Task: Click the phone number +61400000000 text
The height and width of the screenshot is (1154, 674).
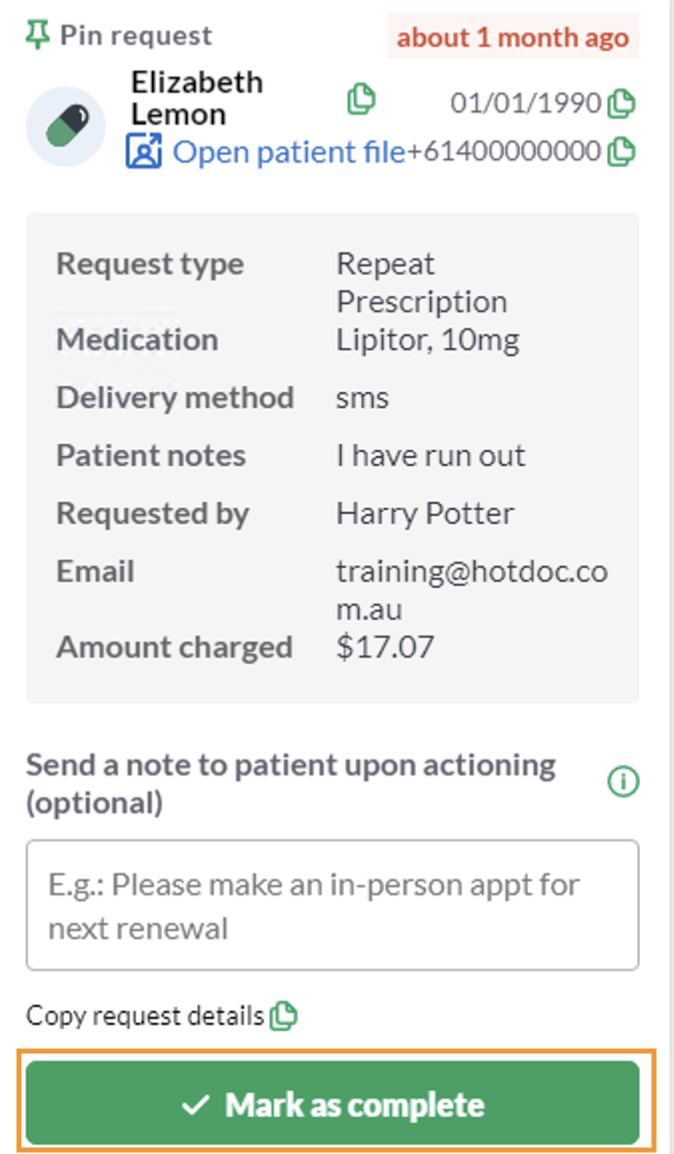Action: pyautogui.click(x=504, y=152)
